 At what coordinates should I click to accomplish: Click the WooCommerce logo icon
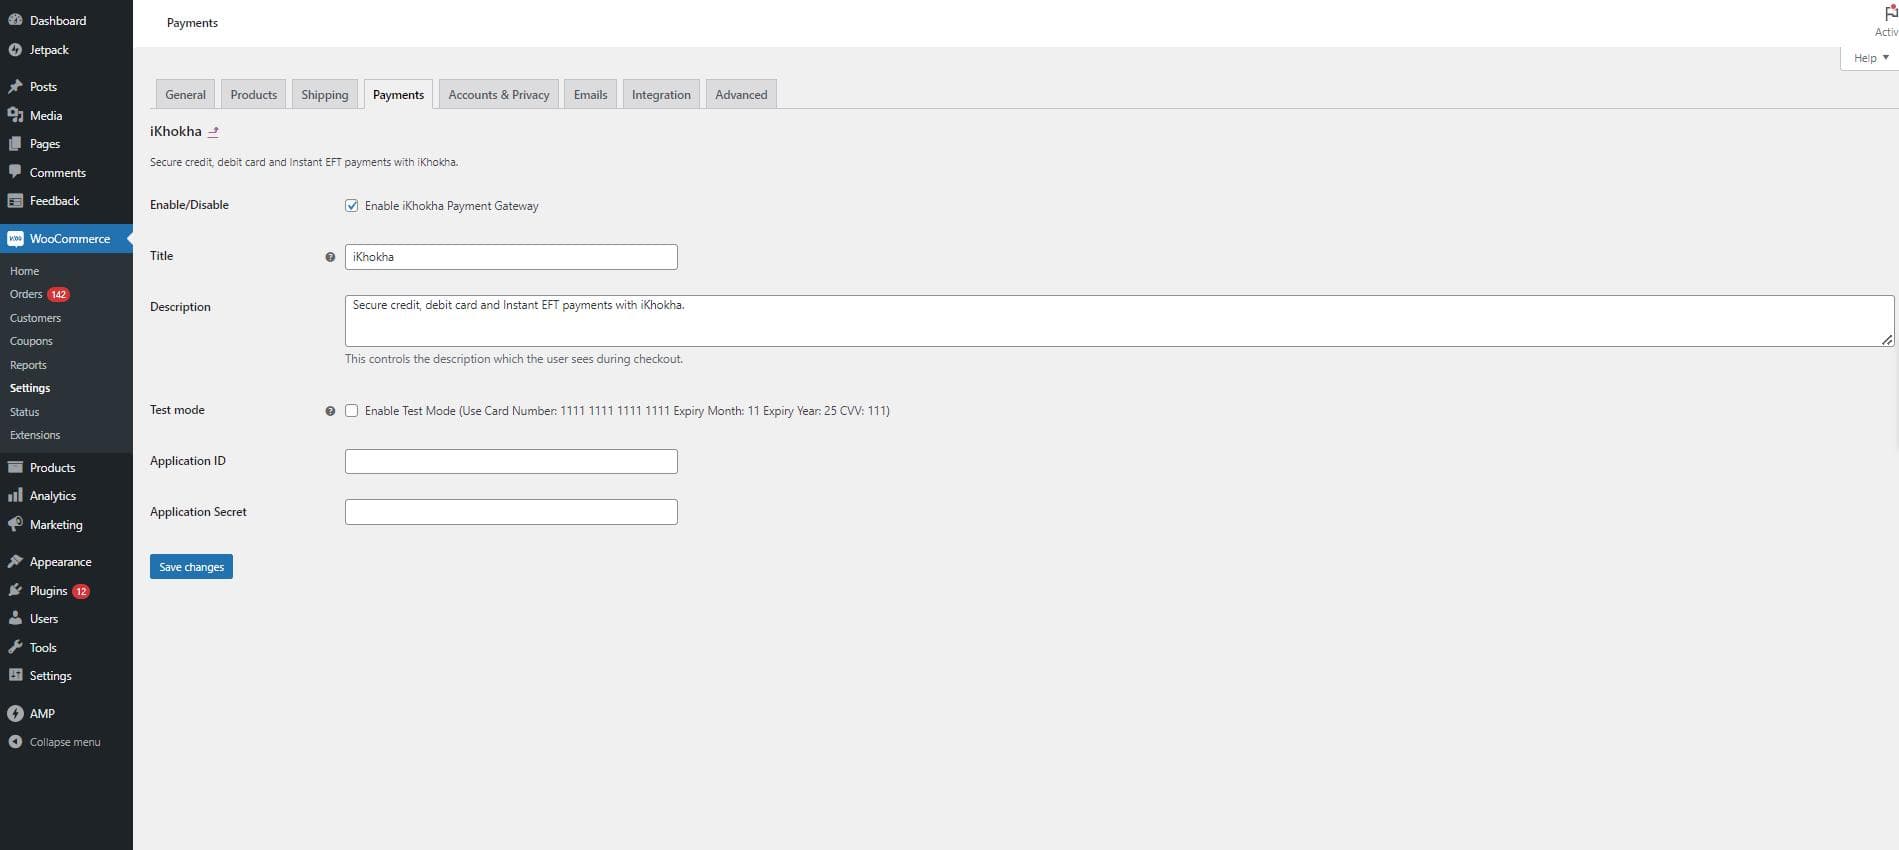15,239
